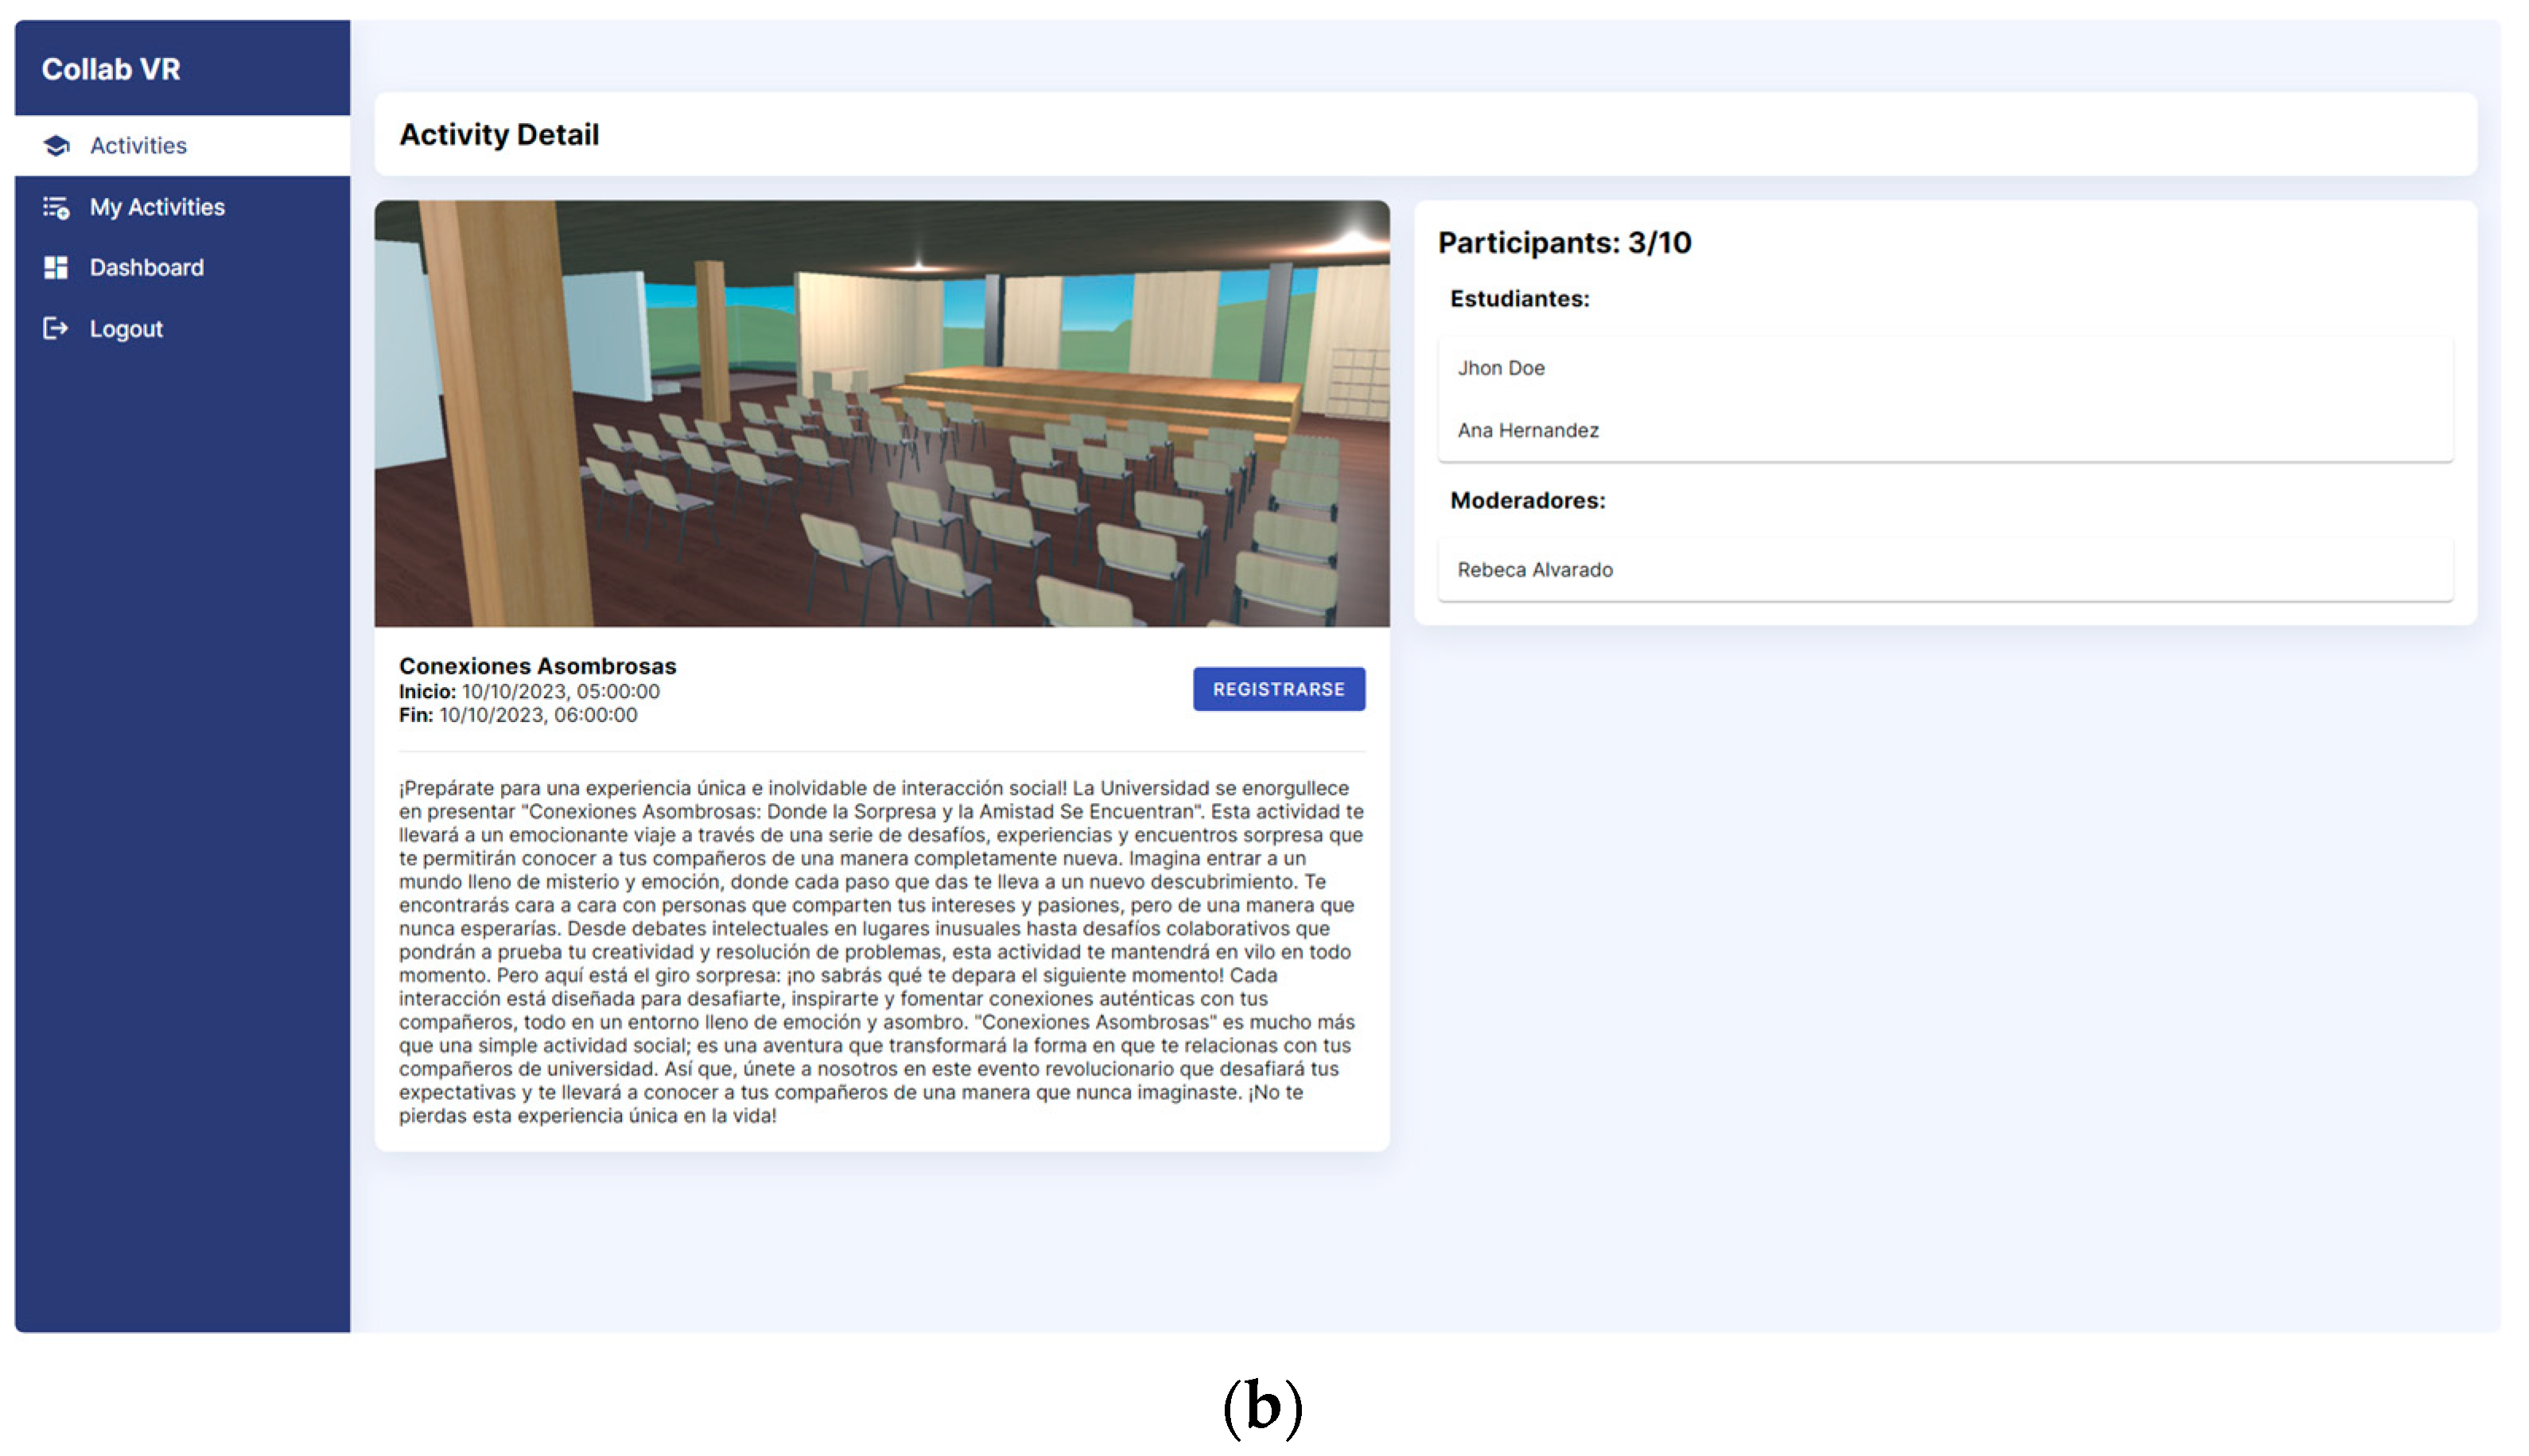This screenshot has width=2529, height=1456.
Task: Click the activity description paragraph
Action: point(880,951)
